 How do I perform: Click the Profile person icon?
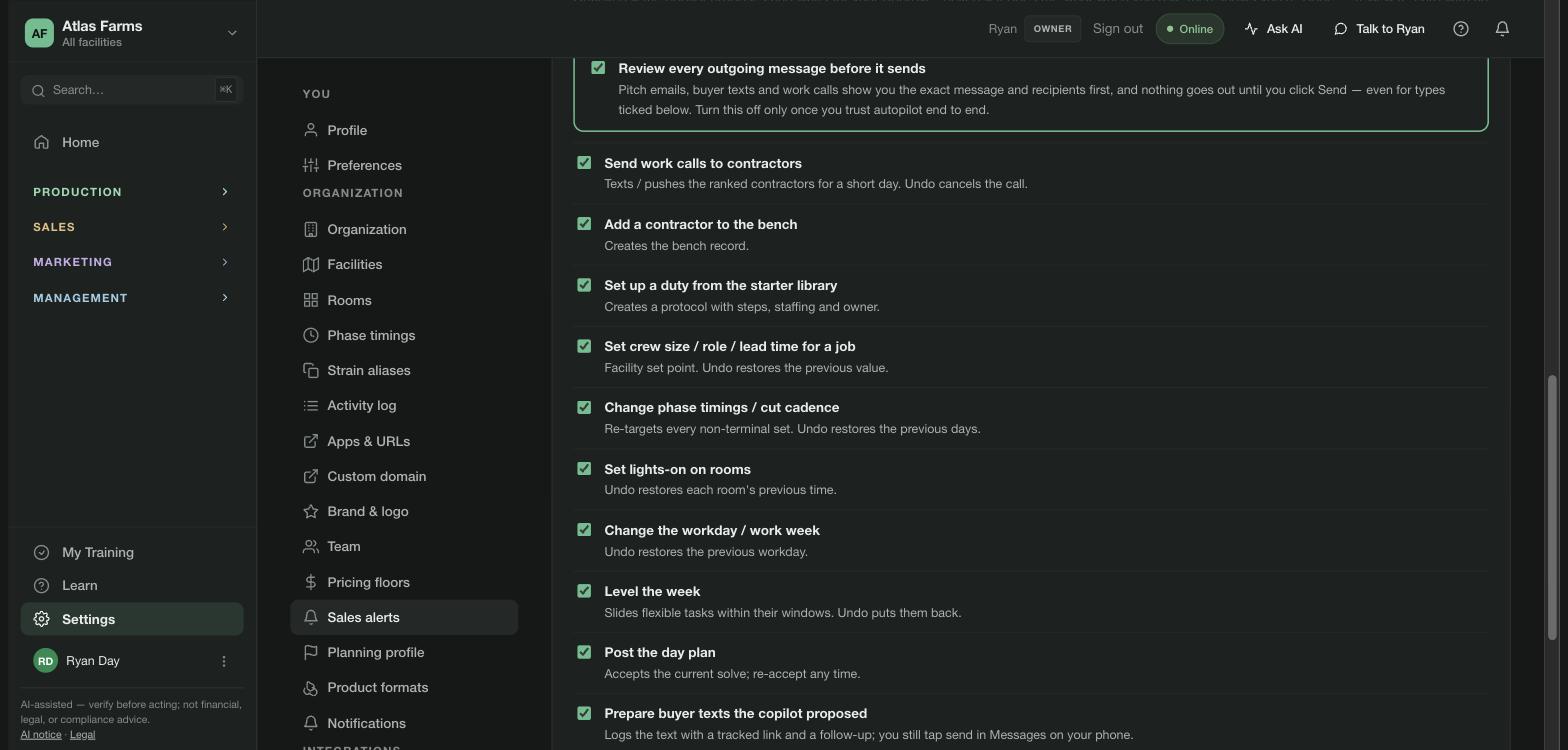[x=311, y=130]
